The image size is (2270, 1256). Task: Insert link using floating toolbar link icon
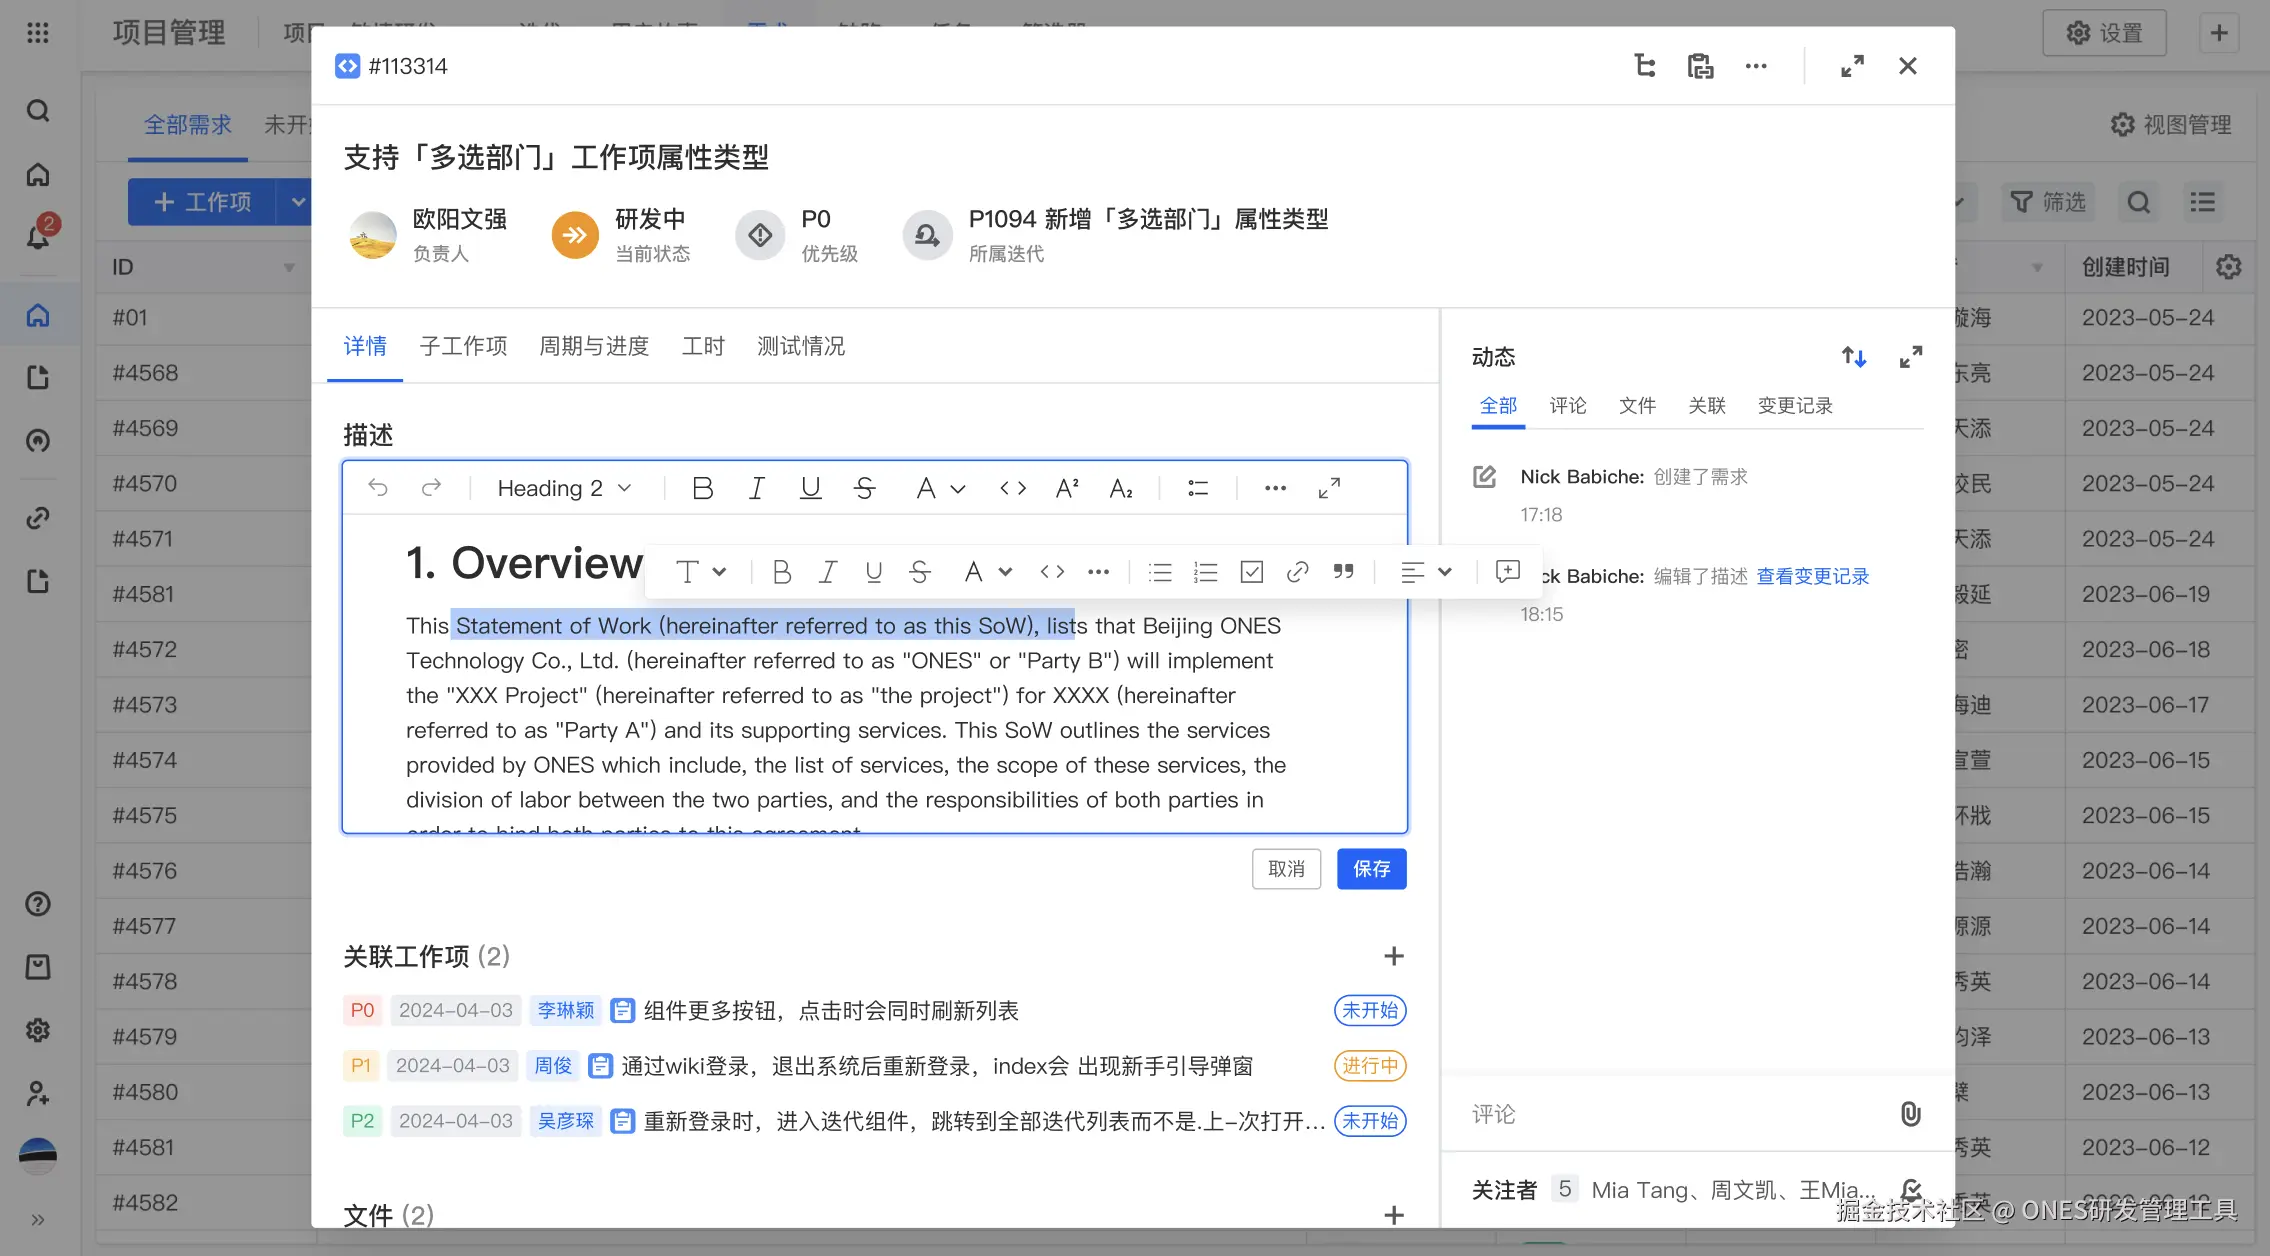[1297, 572]
